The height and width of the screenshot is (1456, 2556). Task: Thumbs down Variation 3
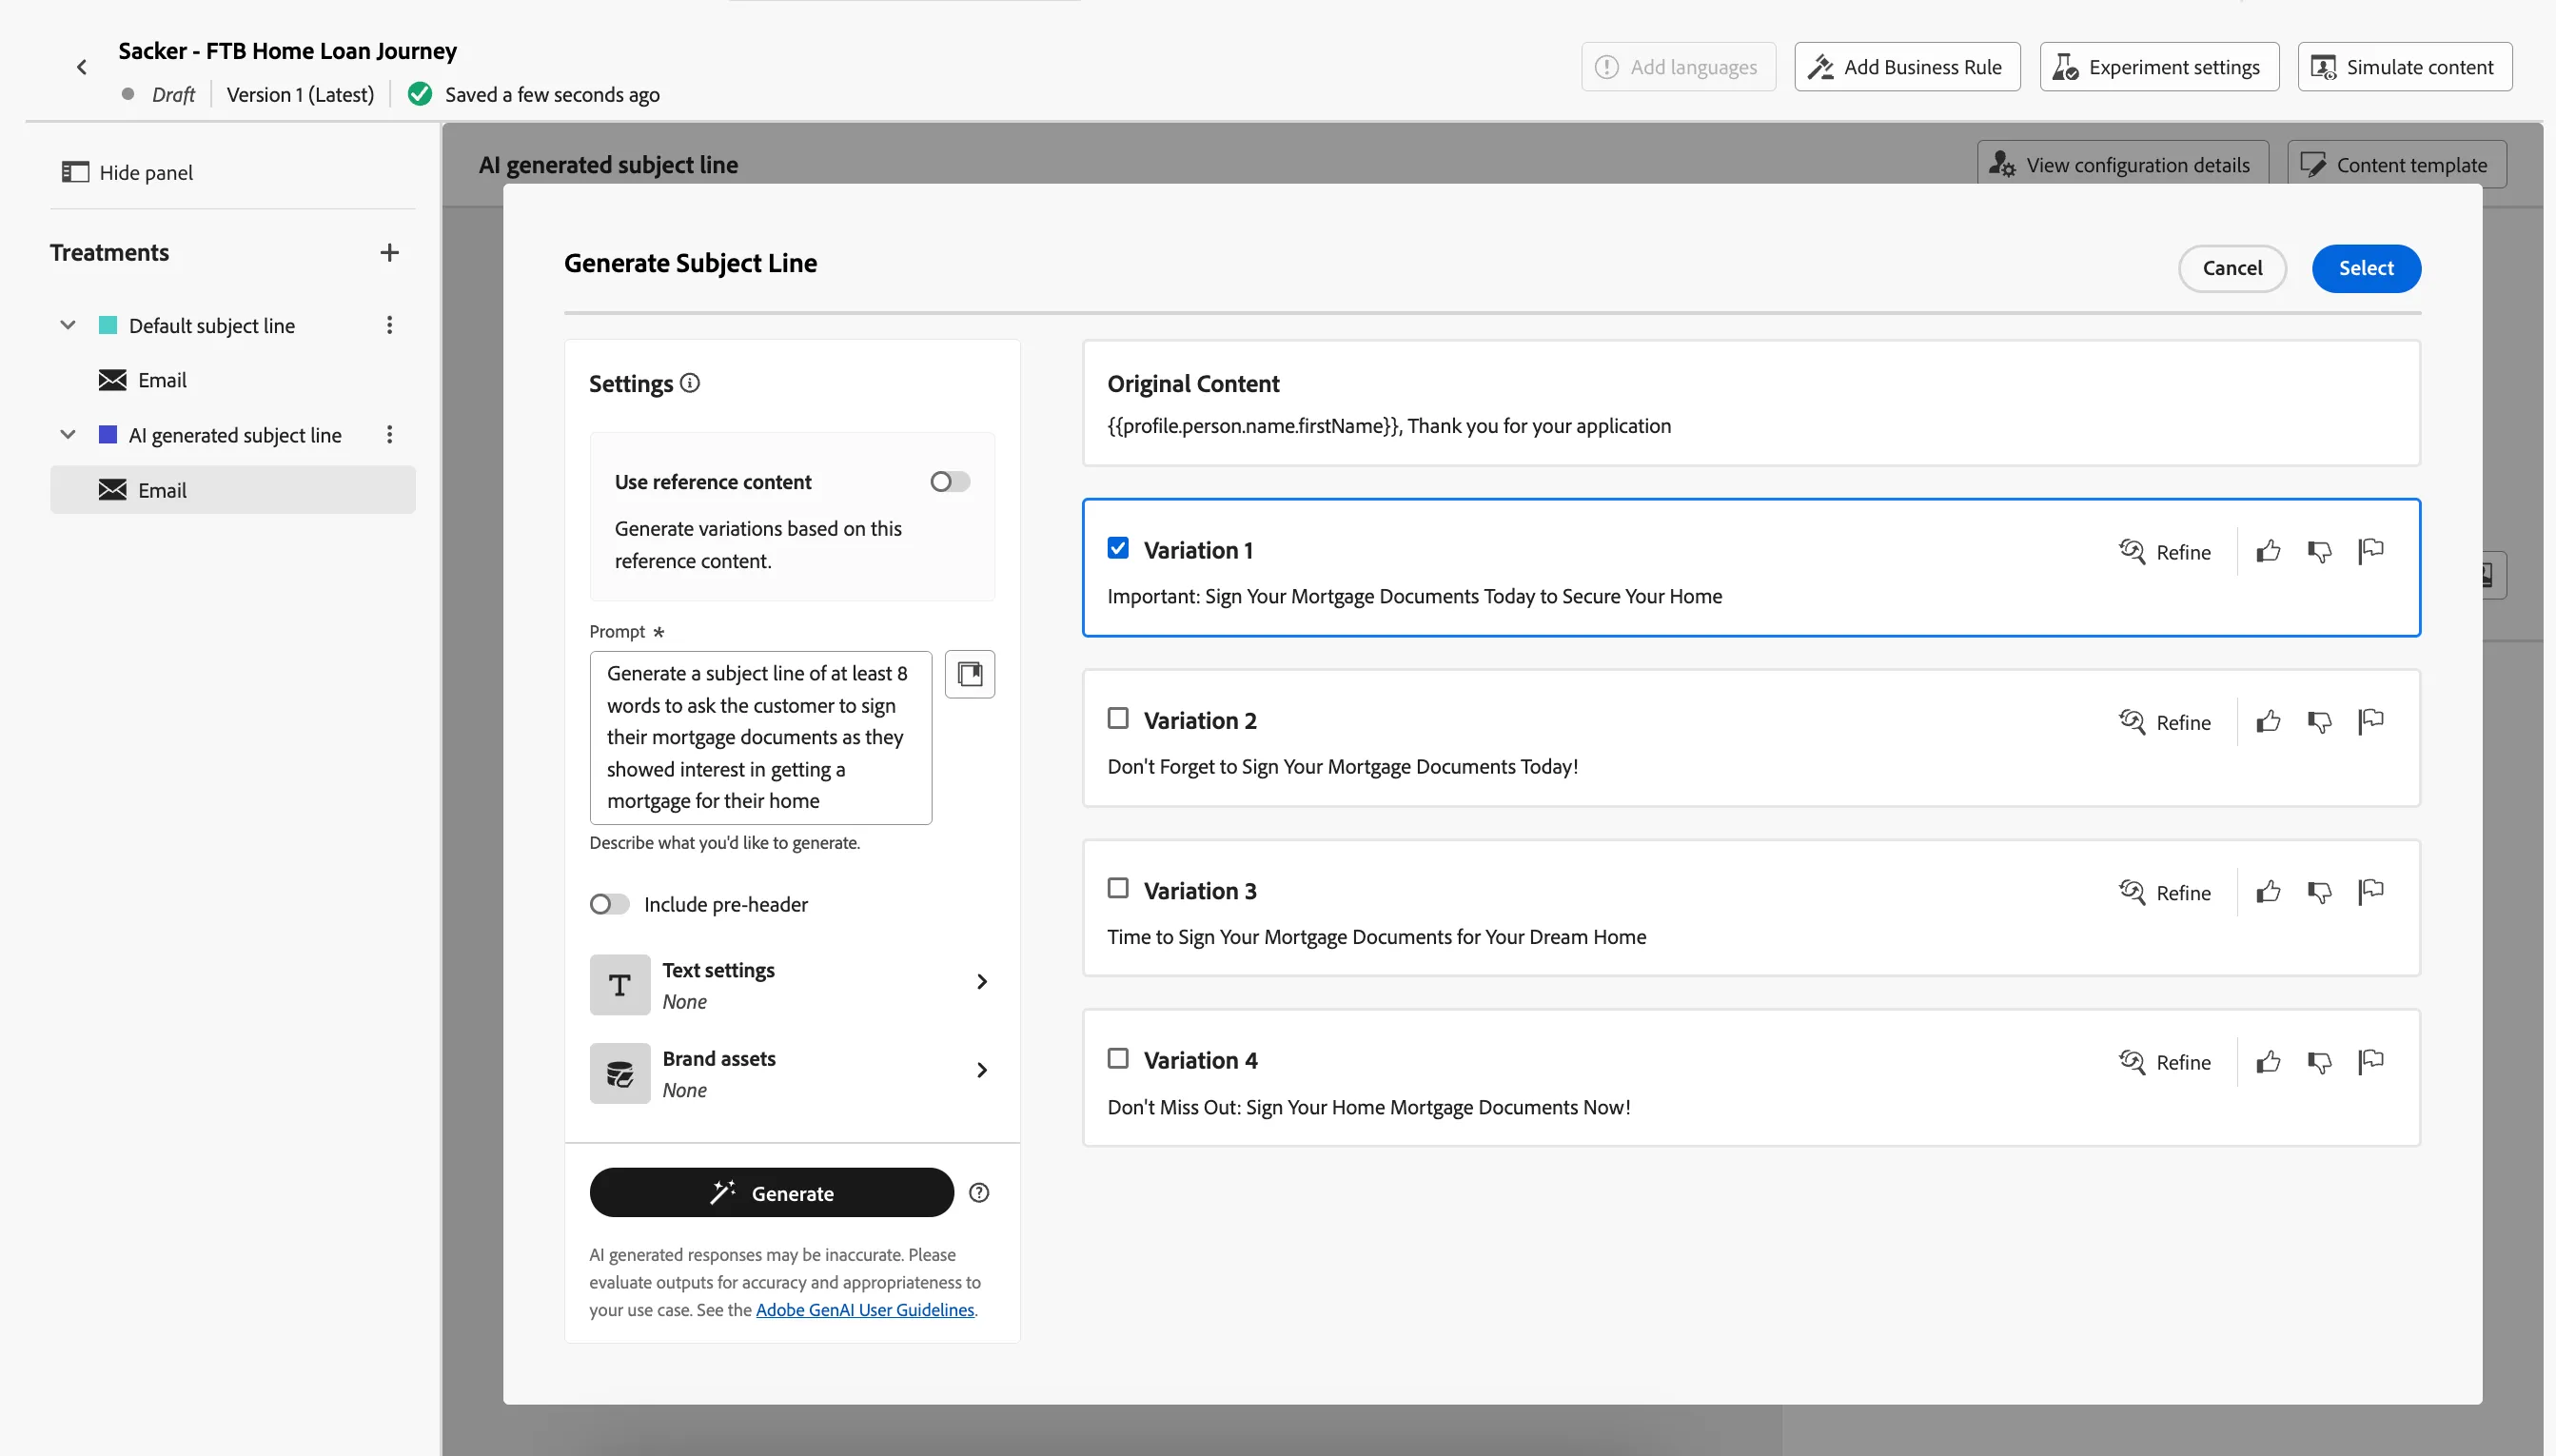pyautogui.click(x=2320, y=892)
